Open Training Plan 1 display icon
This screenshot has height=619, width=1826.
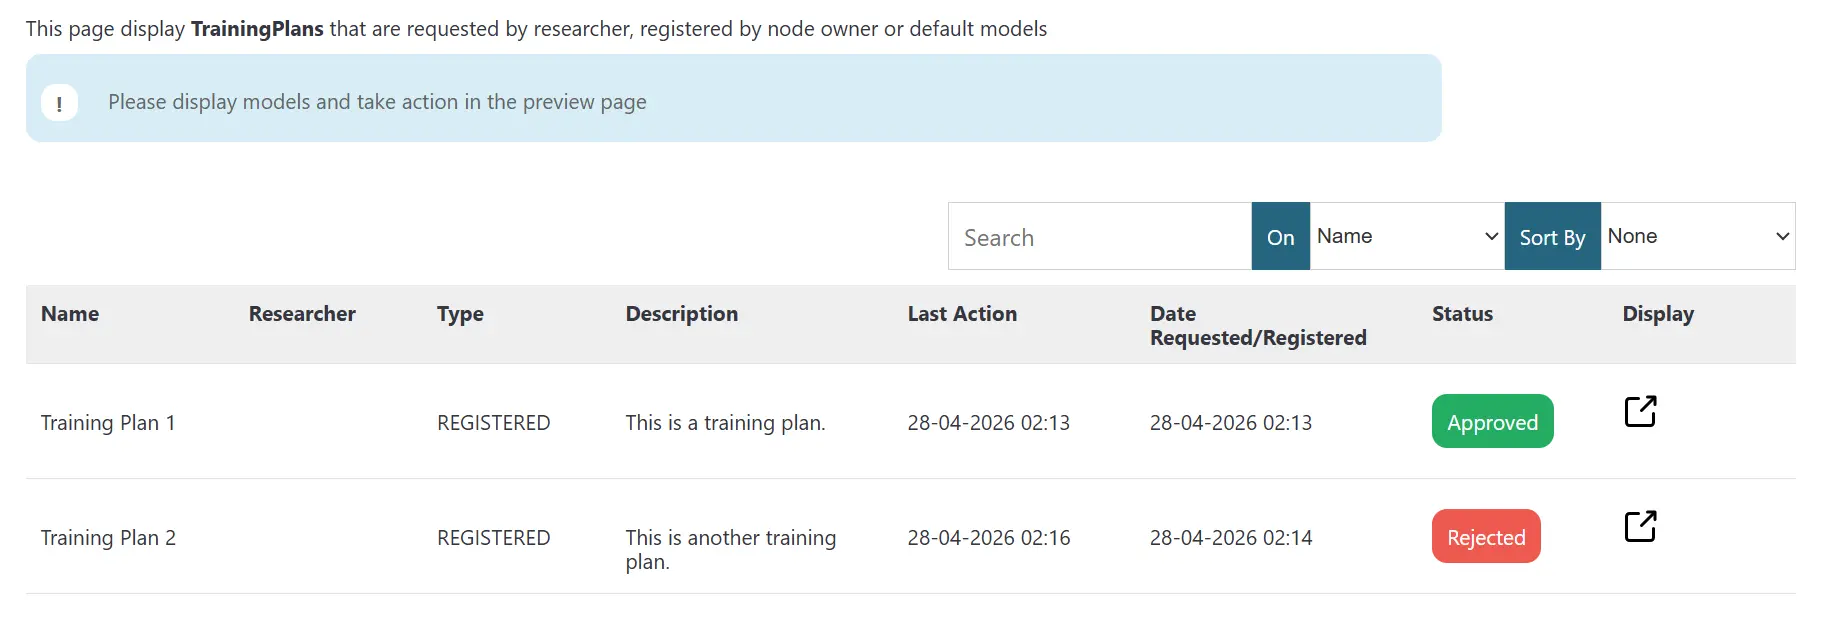point(1640,411)
